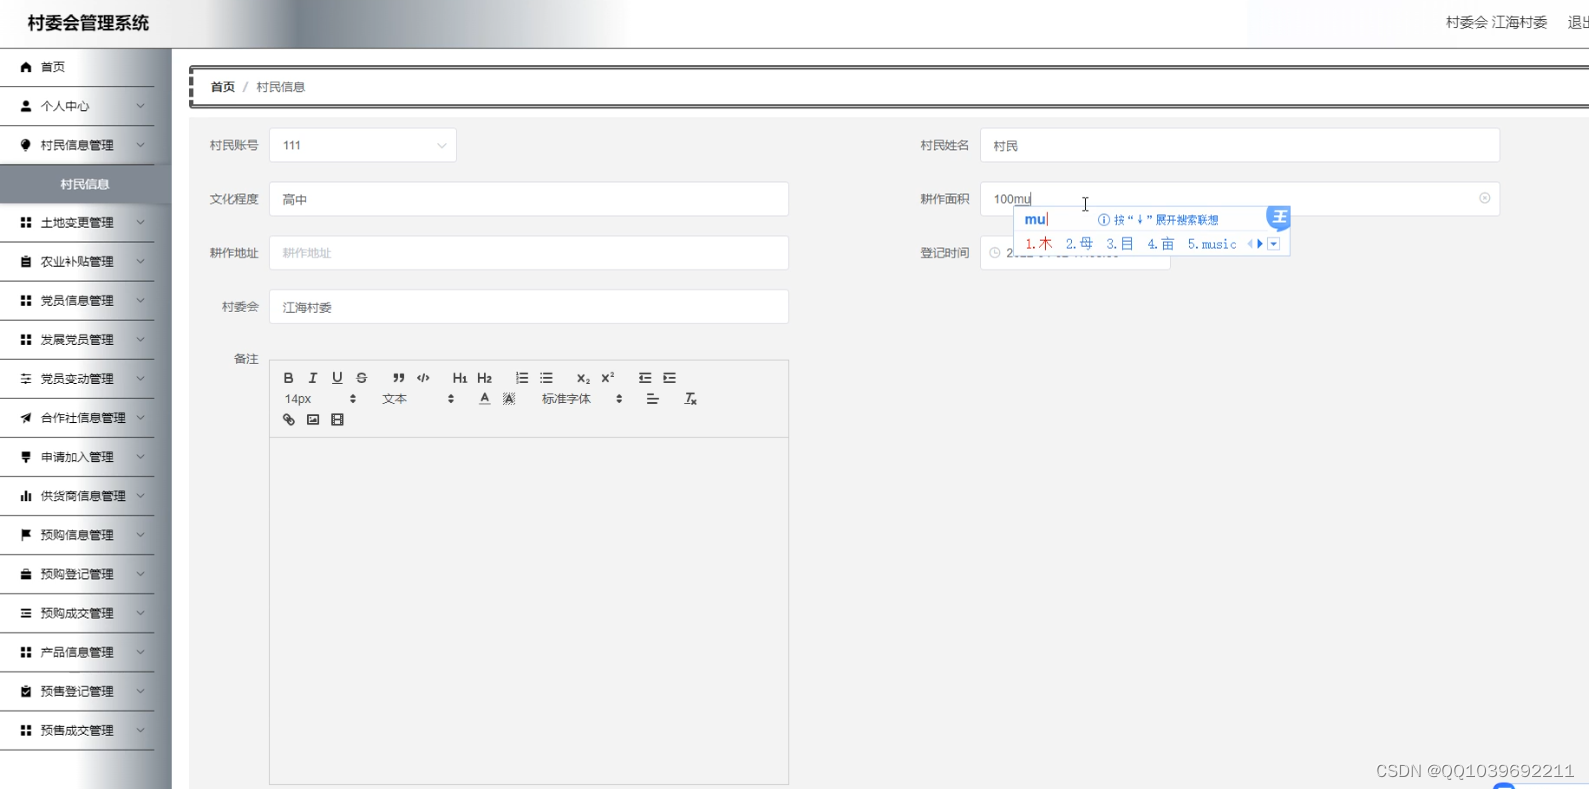This screenshot has height=789, width=1589.
Task: Open 预售登记管理 in the sidebar
Action: (x=77, y=691)
